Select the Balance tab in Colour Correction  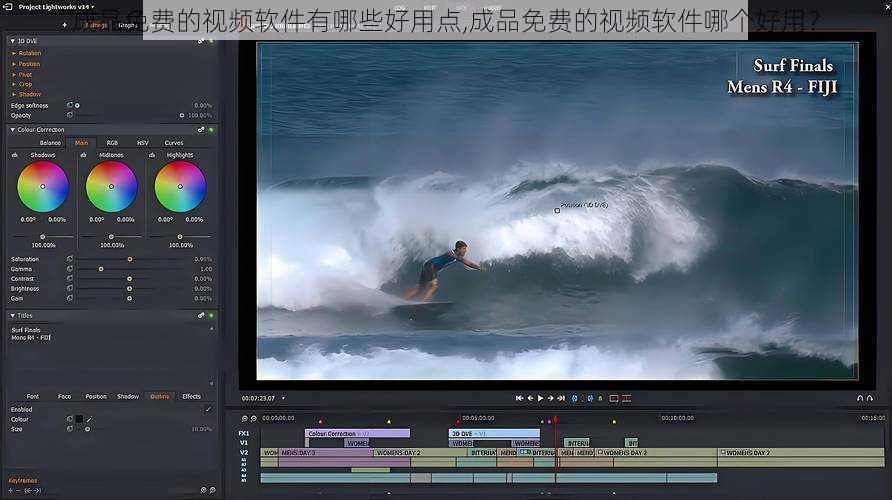click(50, 143)
